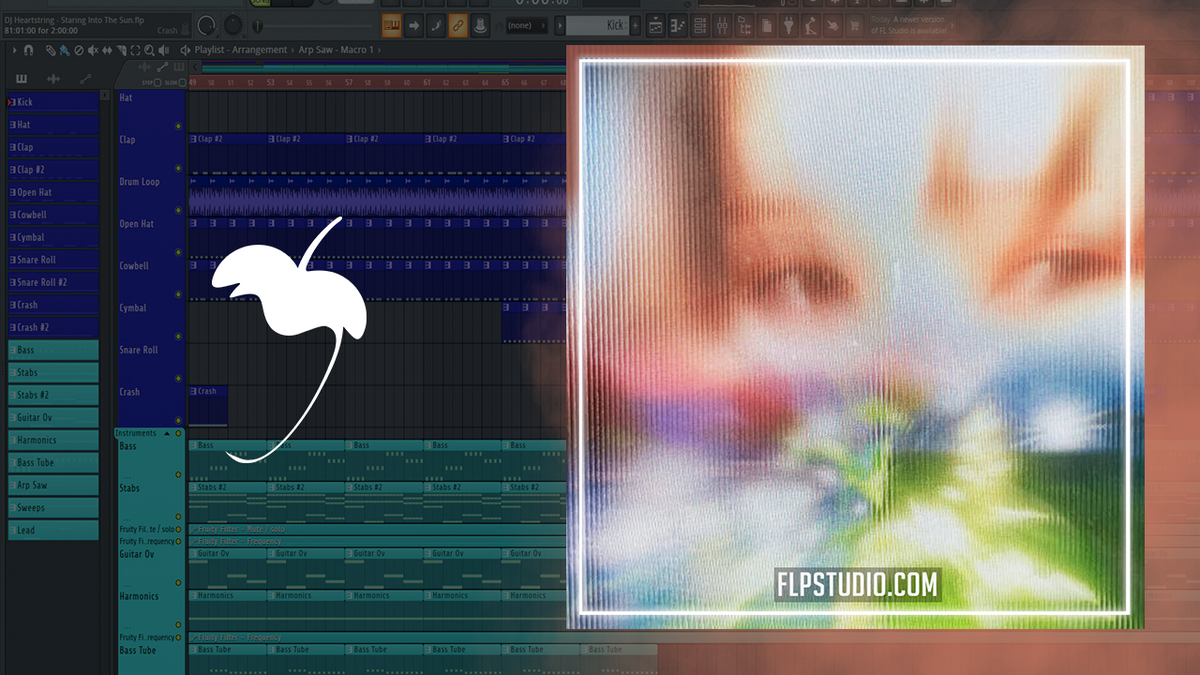
Task: Select the Mute tool in the playlist toolbar
Action: 92,49
